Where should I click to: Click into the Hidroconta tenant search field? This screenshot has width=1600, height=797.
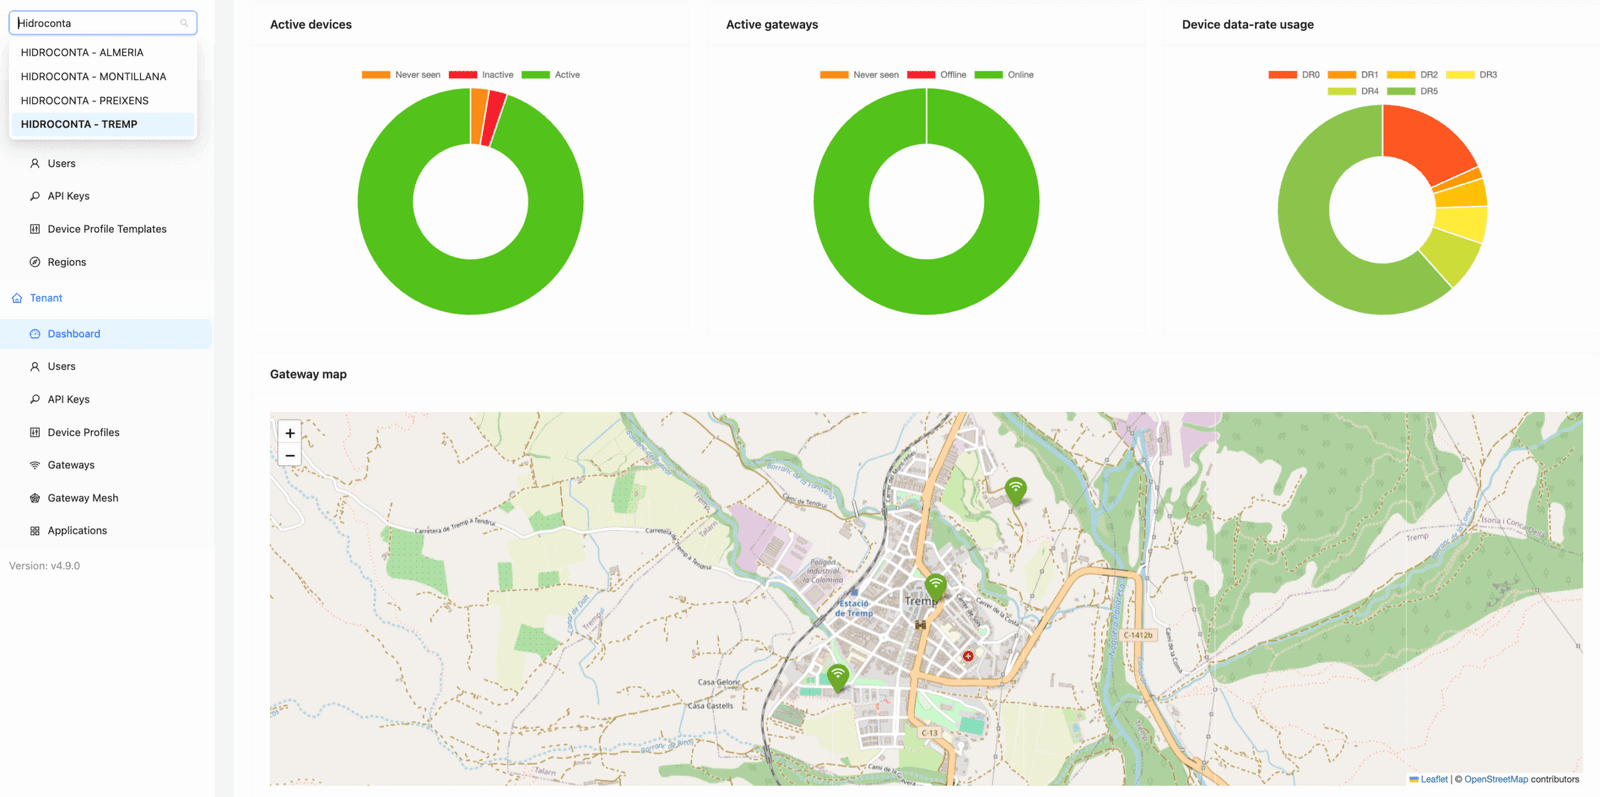[x=95, y=23]
